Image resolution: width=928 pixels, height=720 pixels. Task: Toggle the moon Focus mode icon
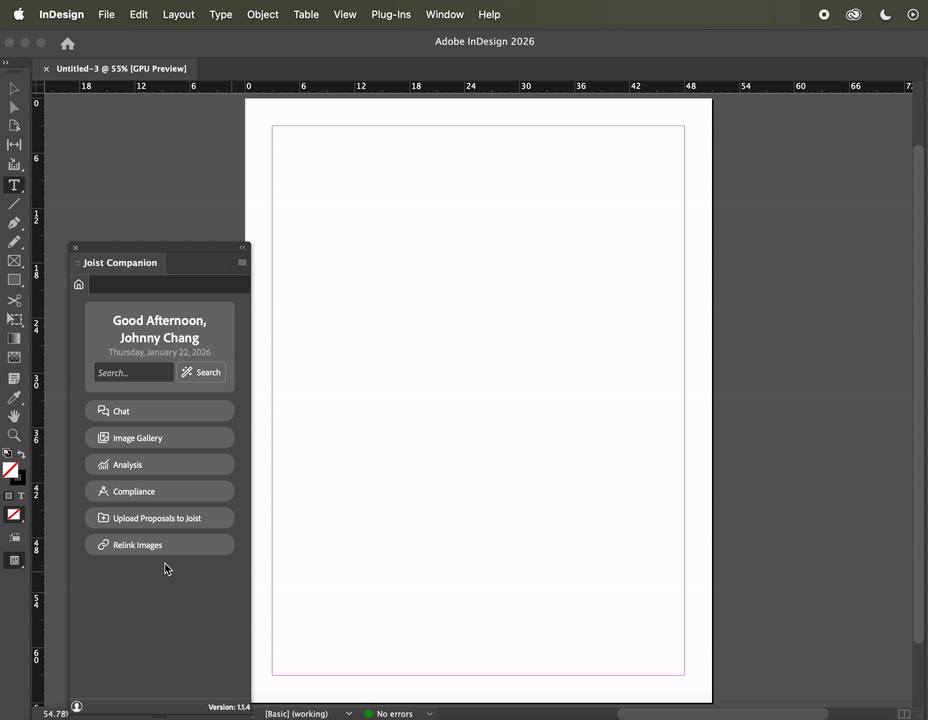point(885,15)
